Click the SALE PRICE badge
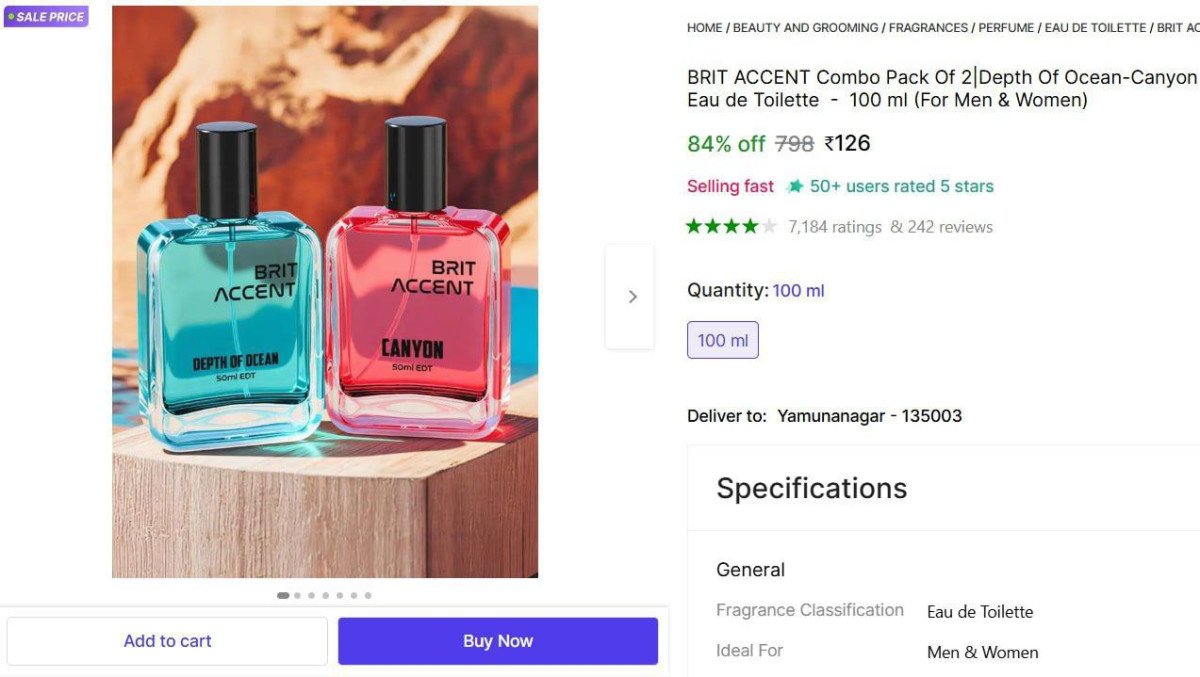The image size is (1200, 677). 46,17
